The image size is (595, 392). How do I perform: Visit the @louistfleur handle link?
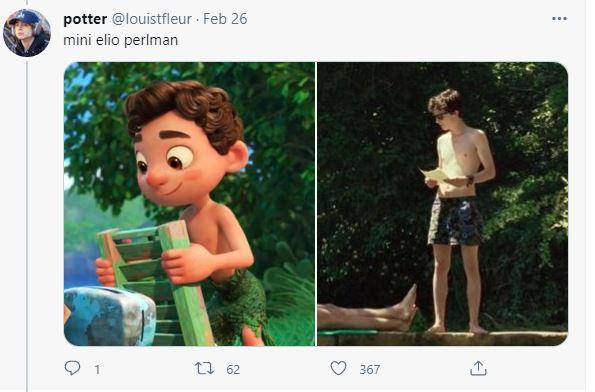(151, 19)
